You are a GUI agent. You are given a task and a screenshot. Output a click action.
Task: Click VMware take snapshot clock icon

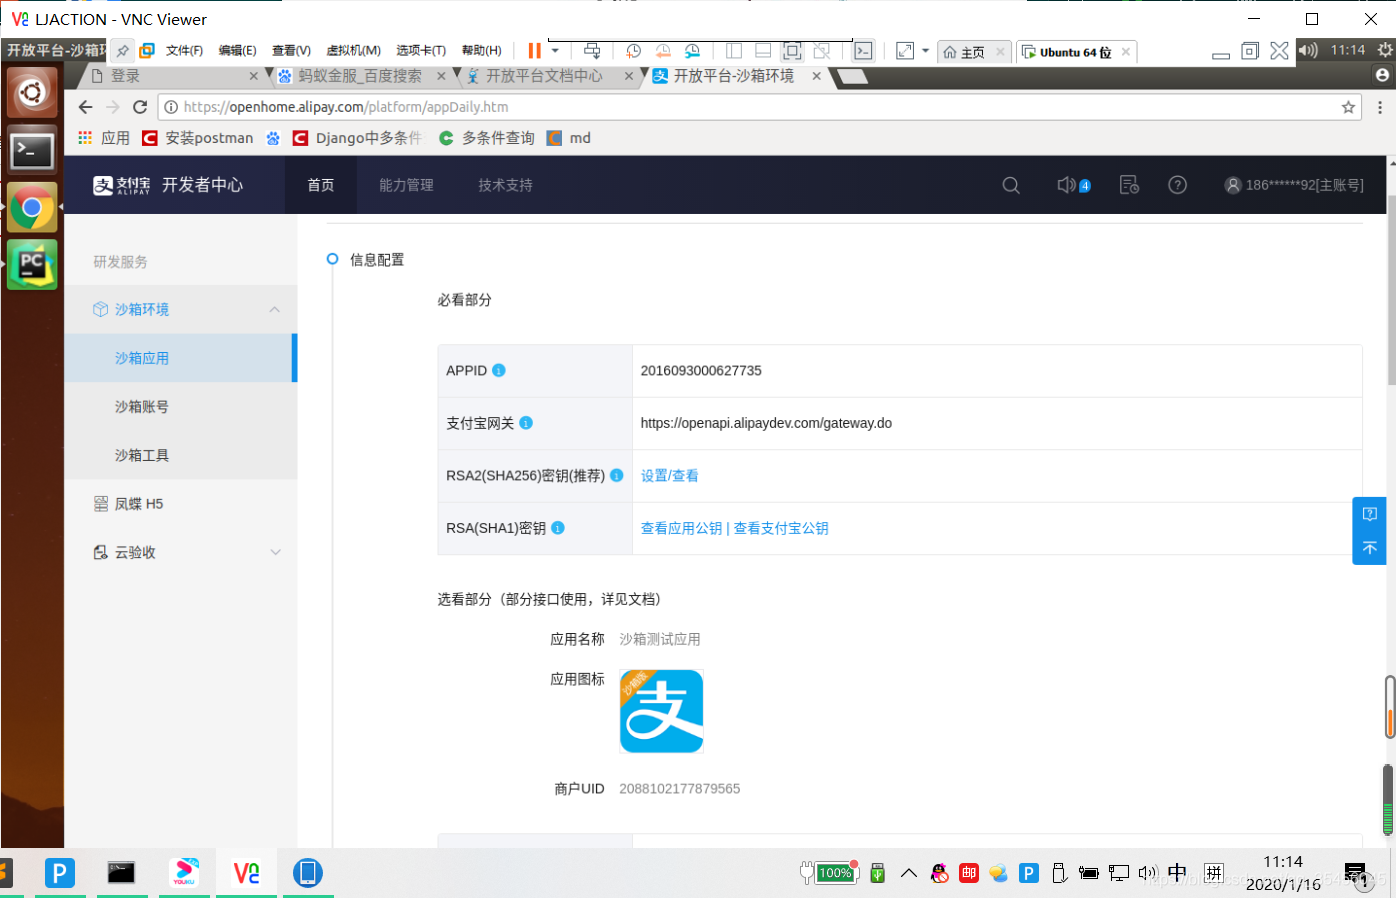(x=633, y=51)
